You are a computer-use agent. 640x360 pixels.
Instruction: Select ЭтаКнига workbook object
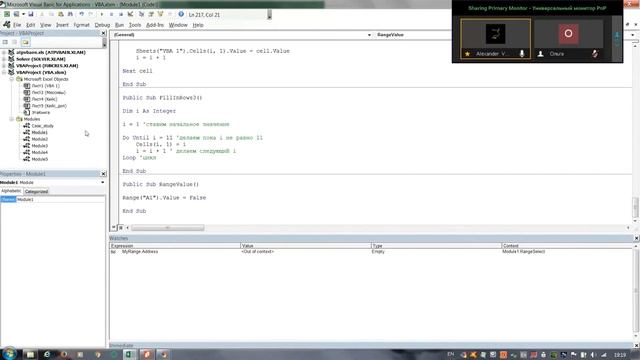[x=40, y=112]
